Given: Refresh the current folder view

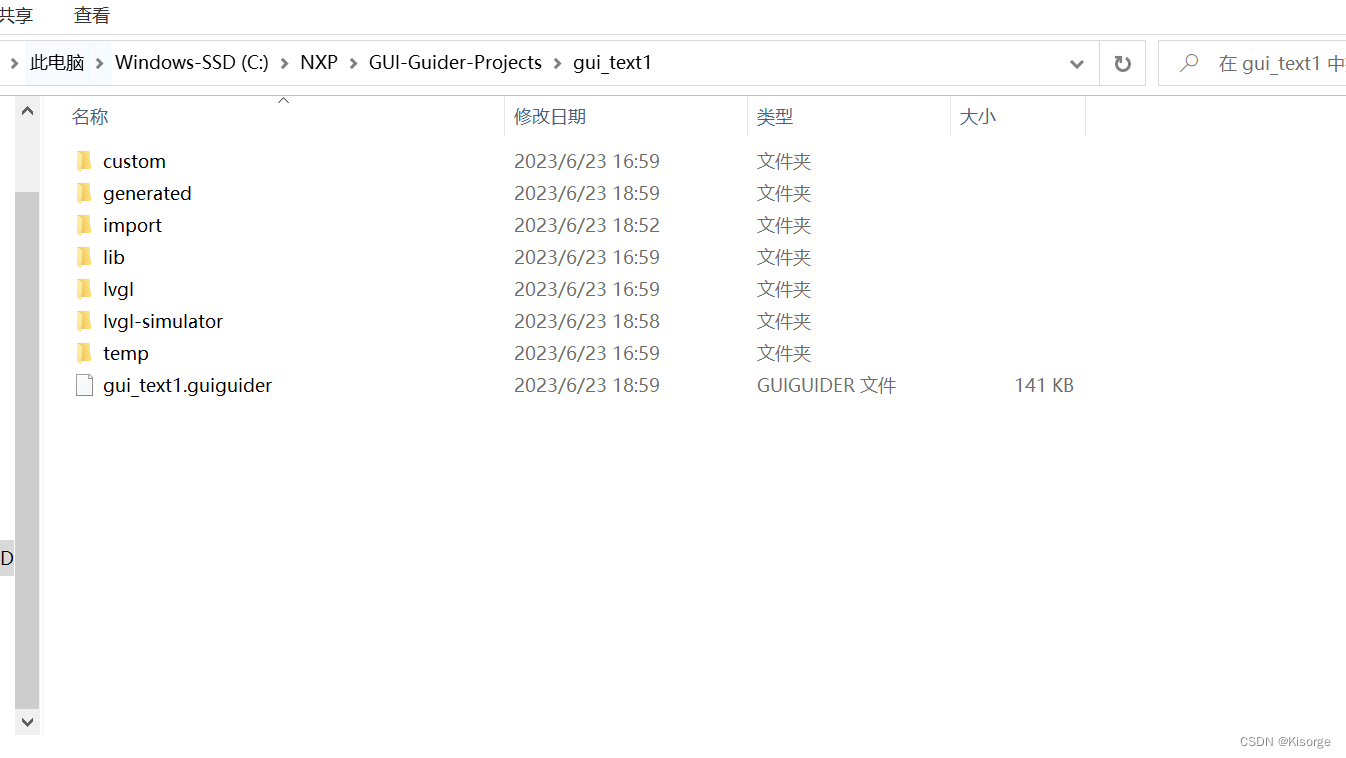Looking at the screenshot, I should tap(1122, 63).
